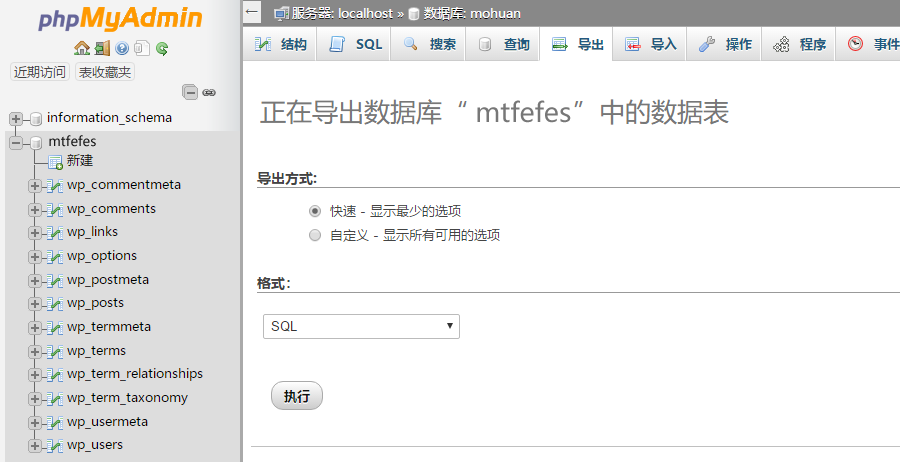Click the logout door icon
The image size is (900, 462).
102,48
